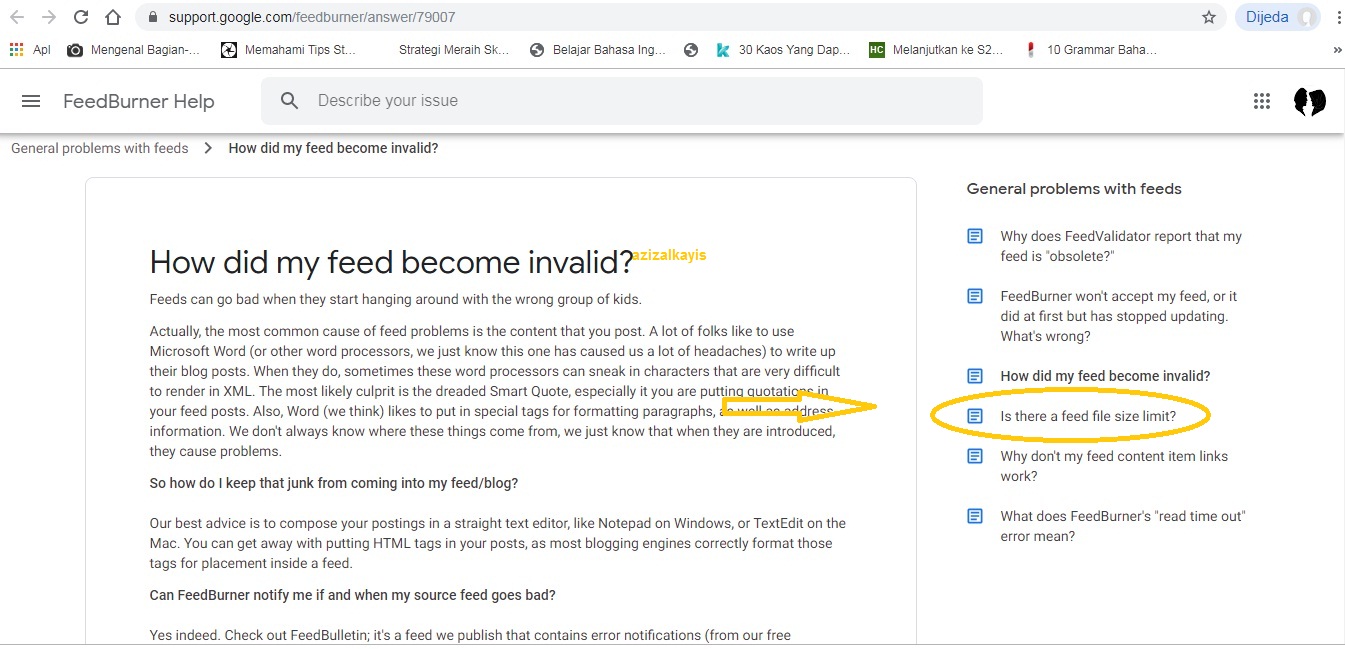The image size is (1345, 649).
Task: Focus the 'Describe your issue' search field
Action: [622, 101]
